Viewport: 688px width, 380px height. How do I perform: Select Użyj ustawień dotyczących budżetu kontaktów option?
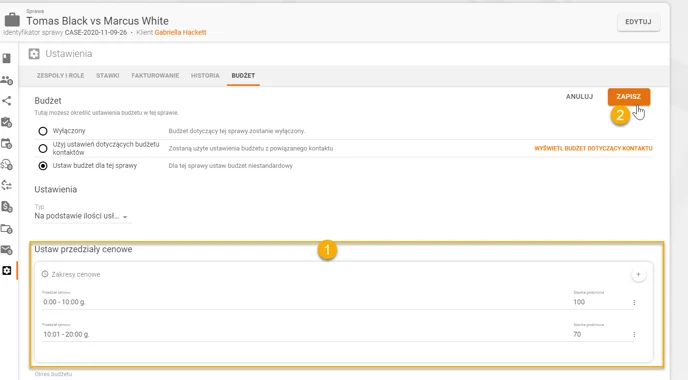point(43,148)
